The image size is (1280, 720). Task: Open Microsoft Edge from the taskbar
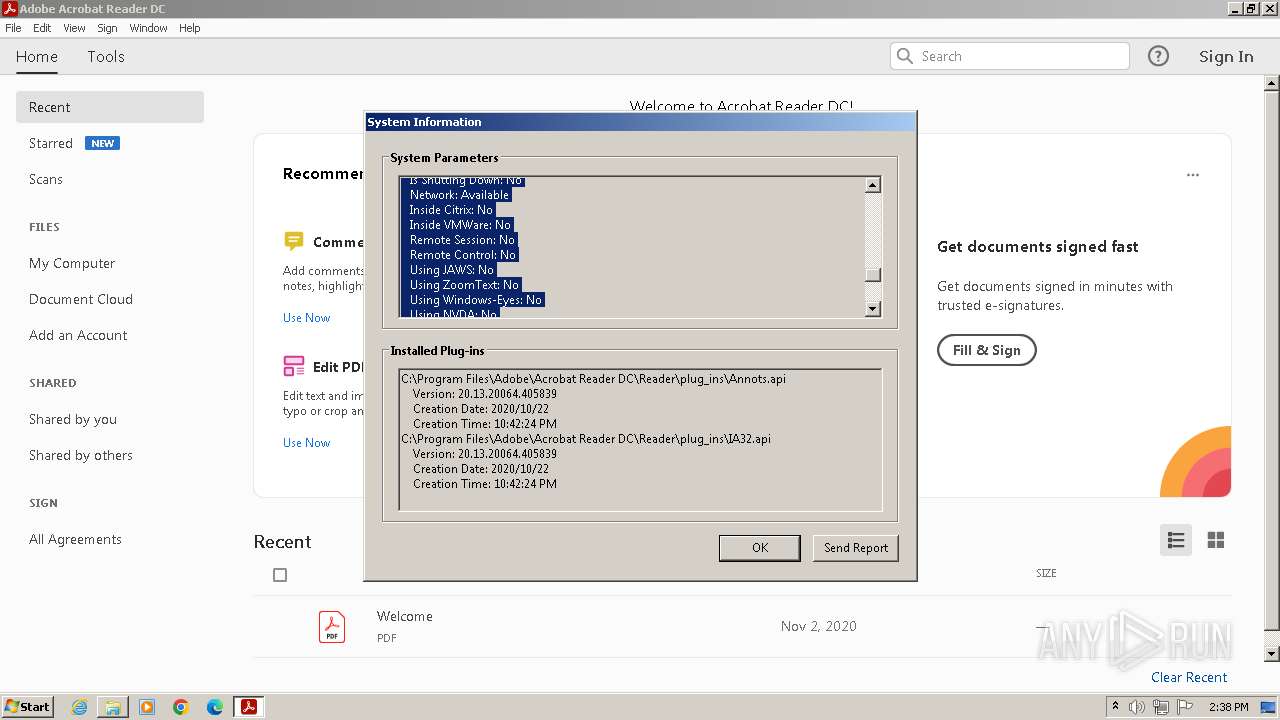(215, 707)
